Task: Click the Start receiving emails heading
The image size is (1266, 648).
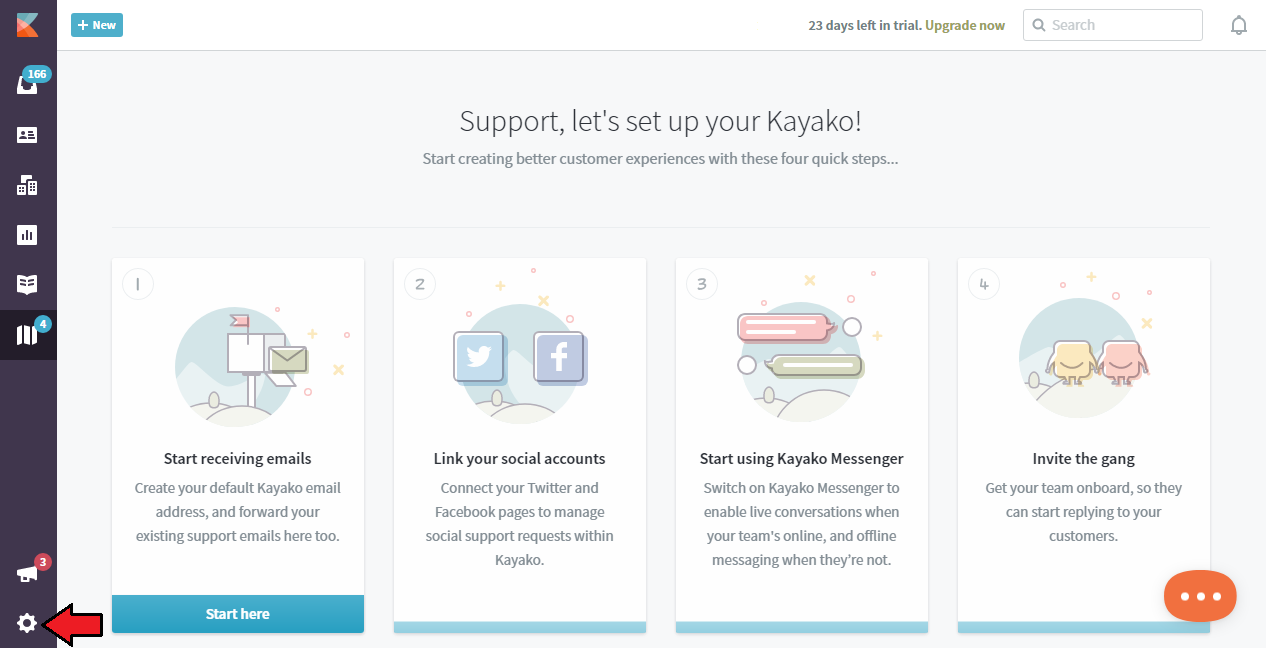Action: click(238, 459)
